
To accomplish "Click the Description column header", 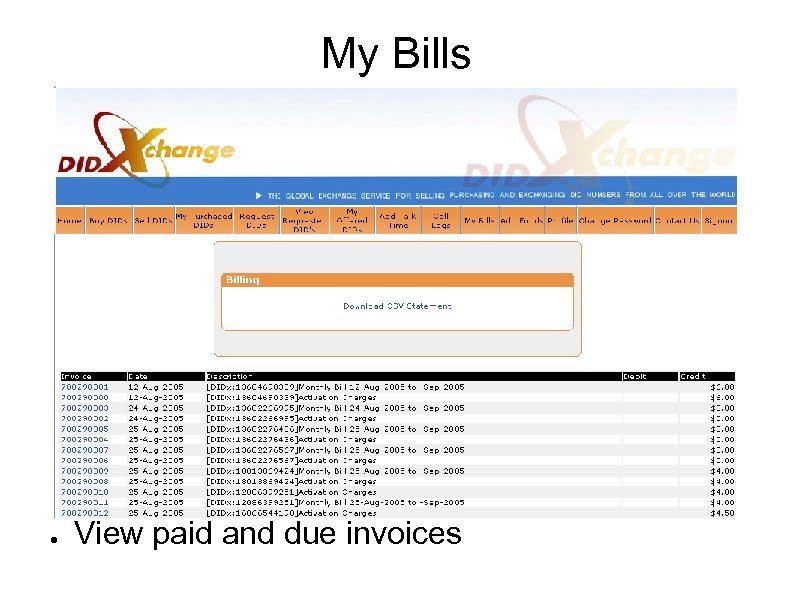I will tap(414, 376).
